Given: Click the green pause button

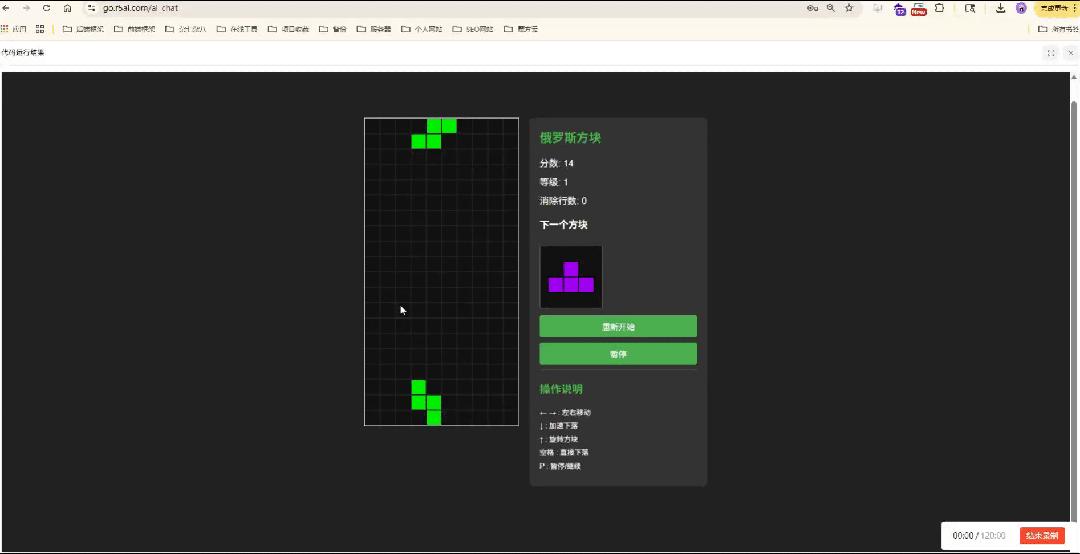Looking at the screenshot, I should tap(618, 353).
